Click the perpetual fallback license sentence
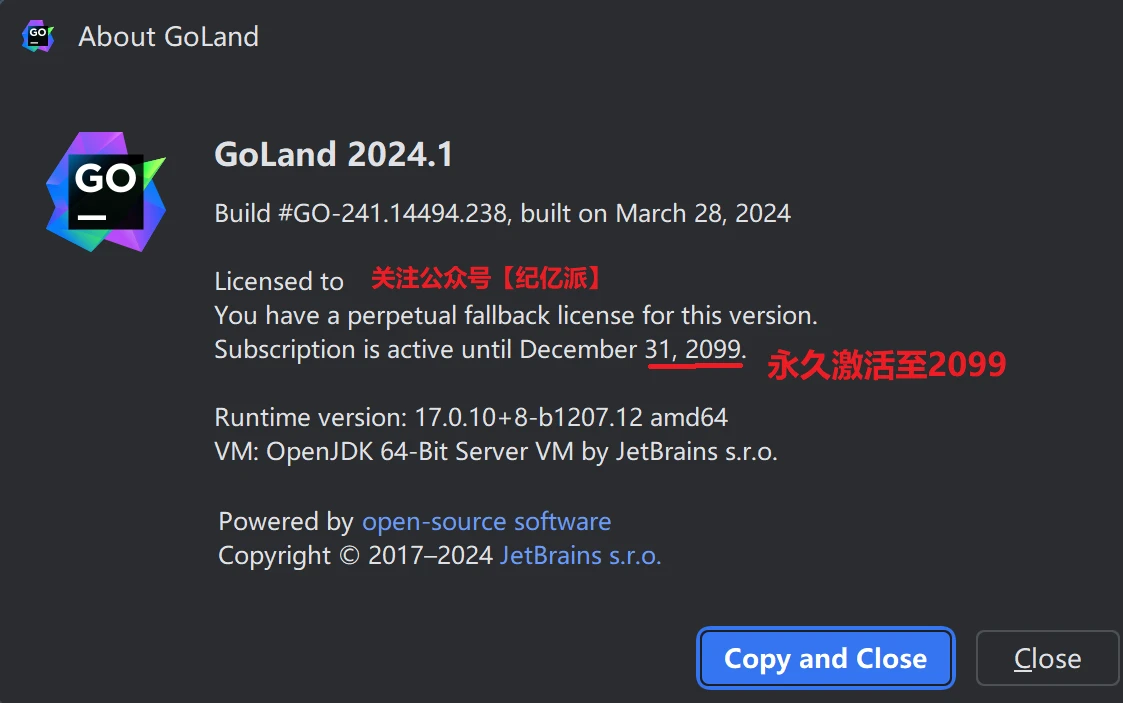 coord(516,316)
